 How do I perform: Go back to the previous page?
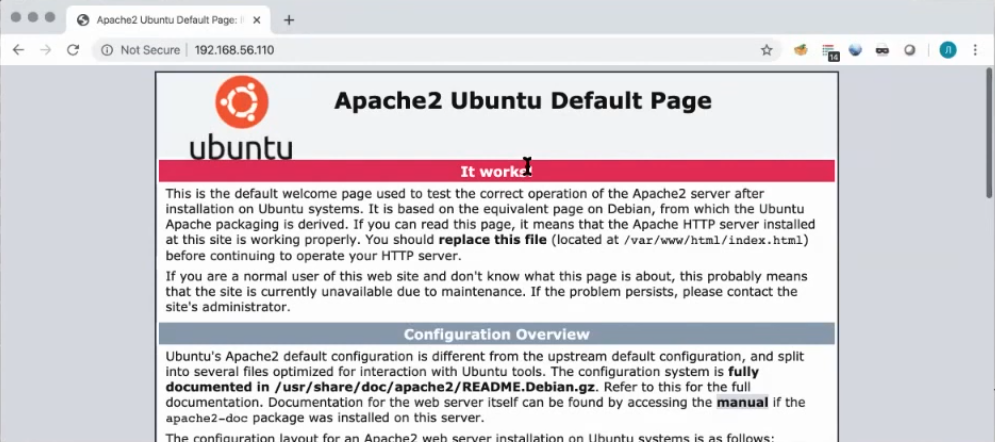18,50
